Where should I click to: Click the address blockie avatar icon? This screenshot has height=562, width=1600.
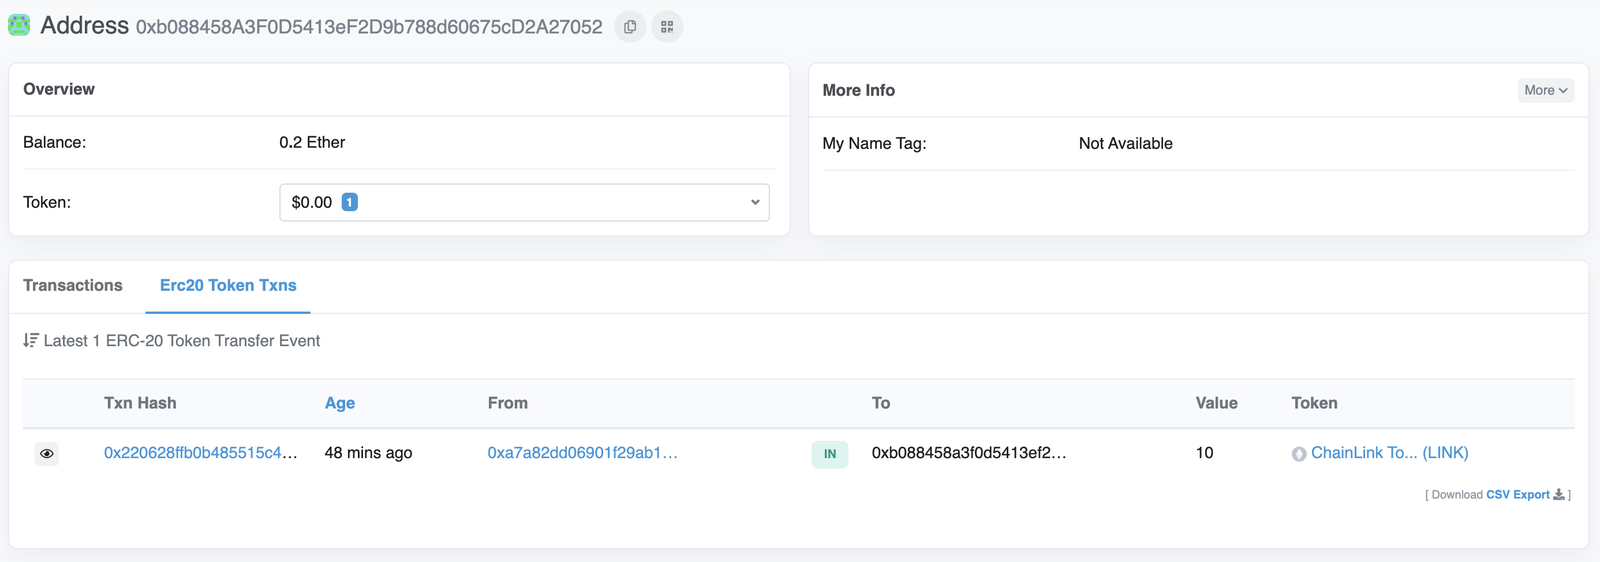19,25
